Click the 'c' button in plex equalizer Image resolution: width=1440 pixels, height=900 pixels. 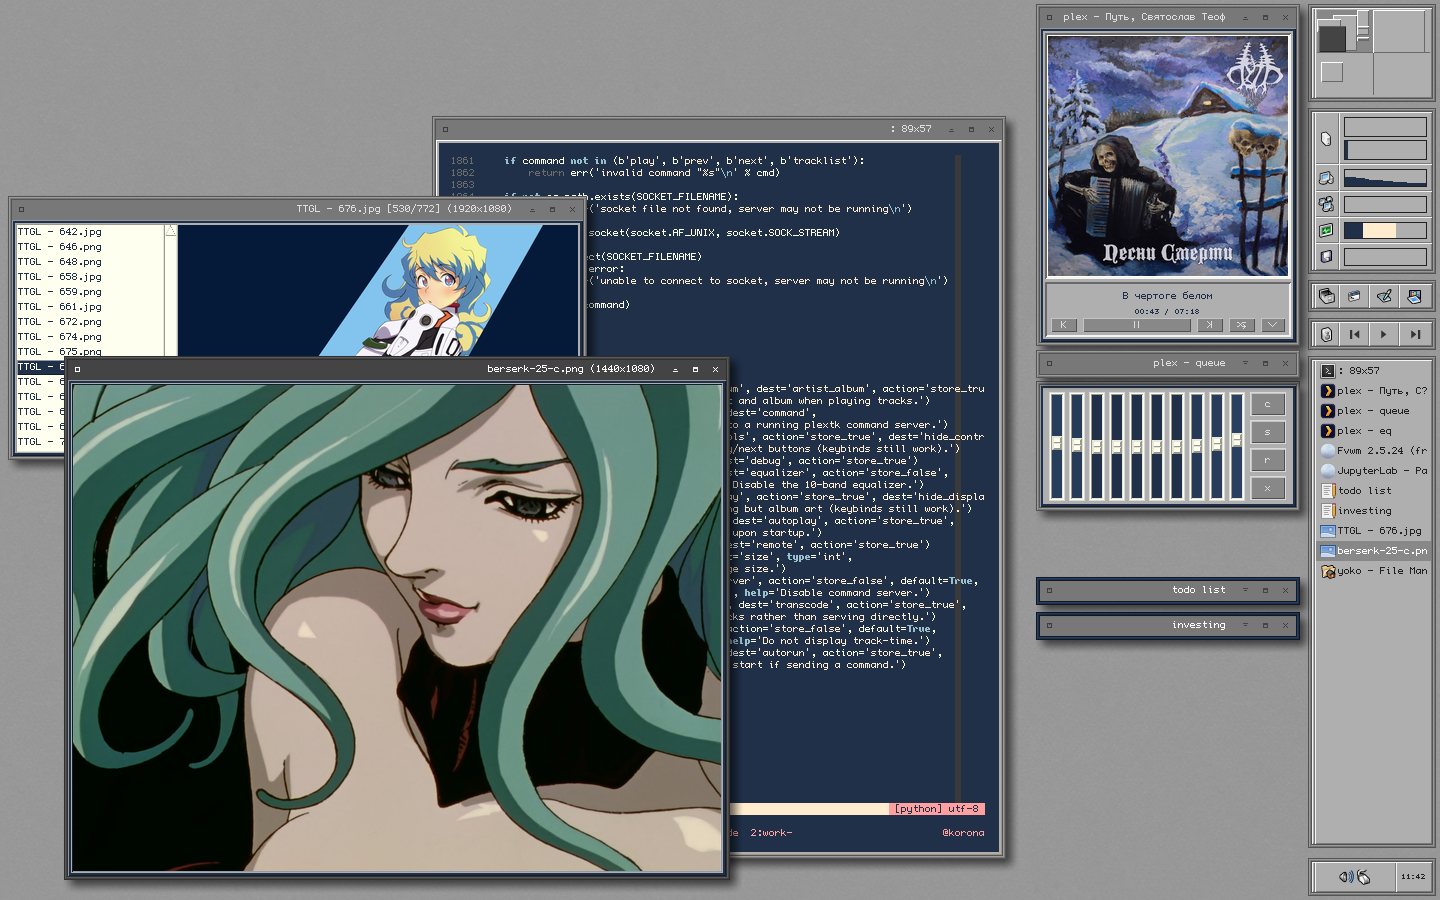click(1267, 404)
